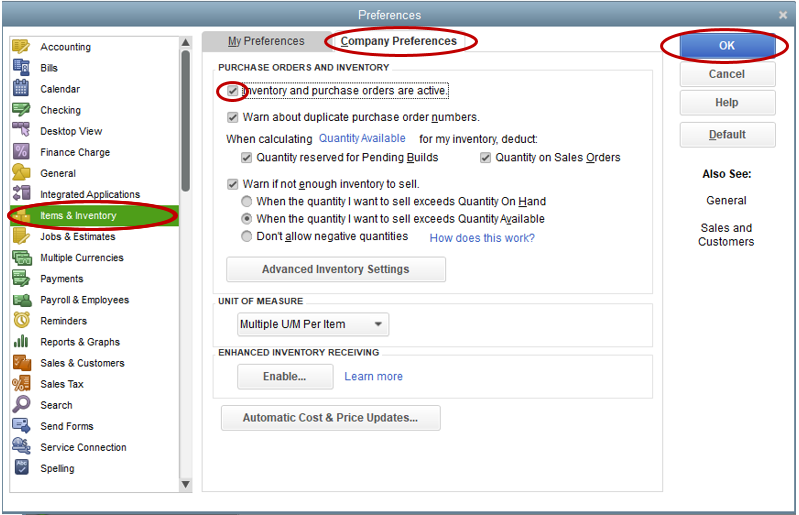Click the Bills icon in sidebar
Viewport: 799px width, 515px height.
click(21, 67)
